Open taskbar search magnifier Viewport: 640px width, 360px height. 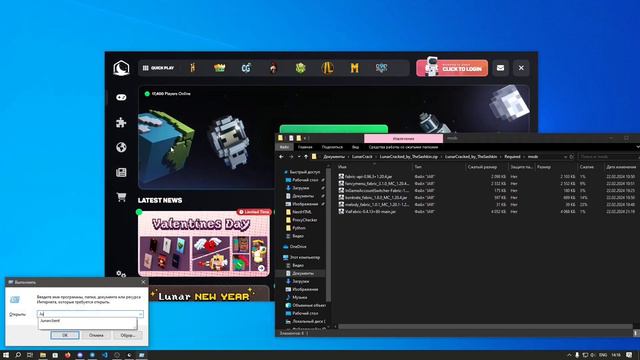coord(18,355)
